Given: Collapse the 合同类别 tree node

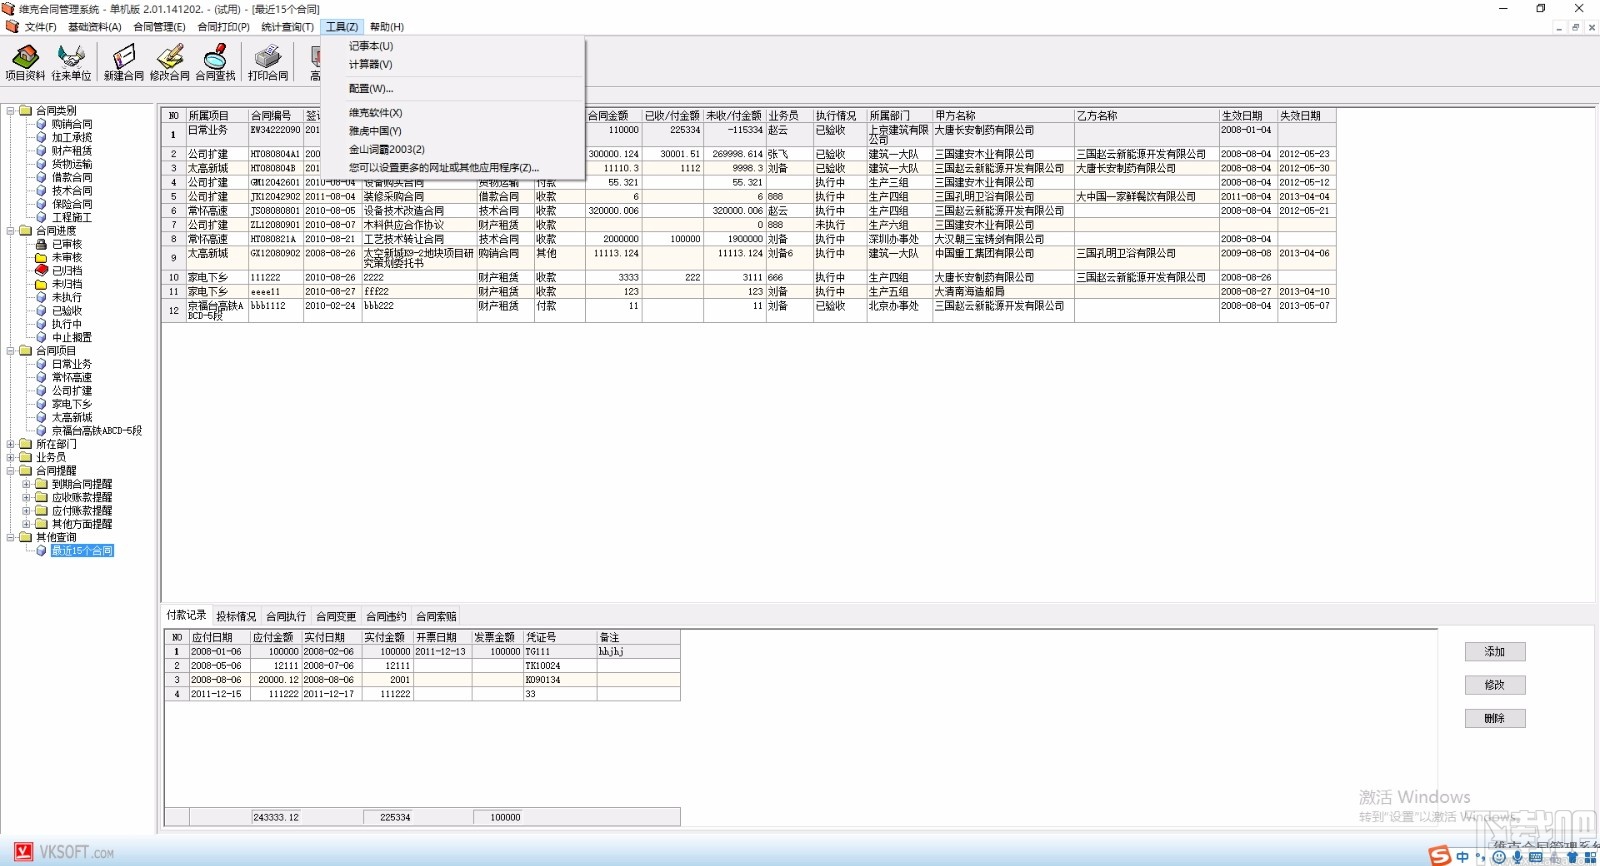Looking at the screenshot, I should pyautogui.click(x=11, y=111).
